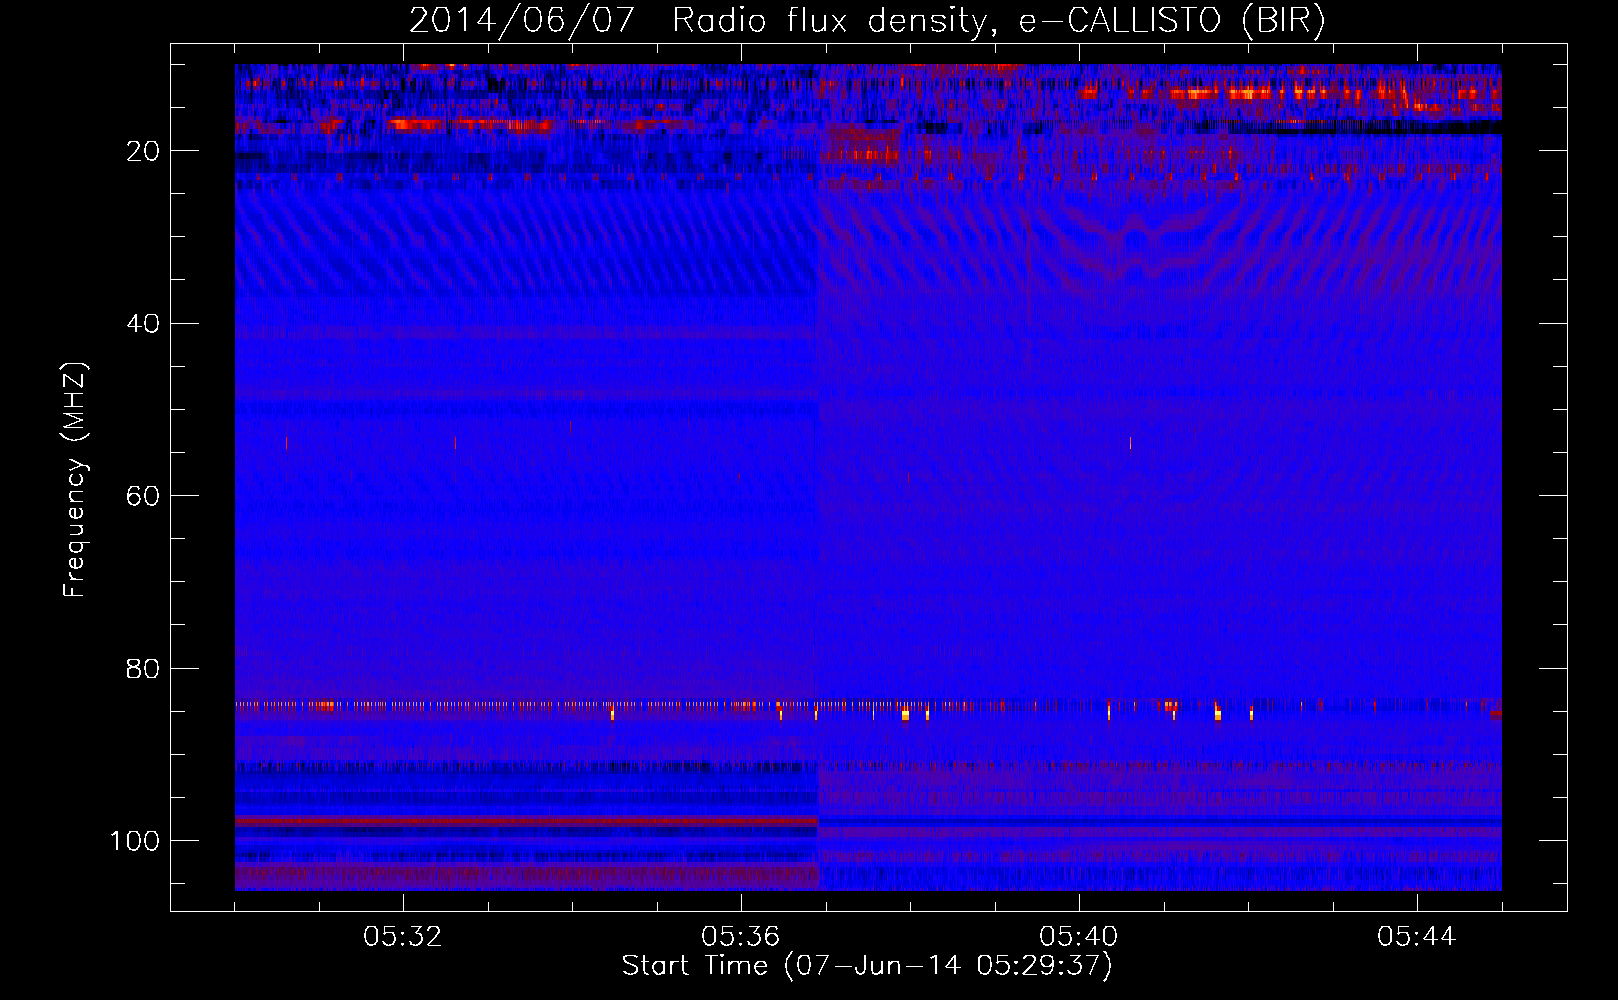Click the 'Start Time (07-Jun-14 05:29:37)' axis label
The width and height of the screenshot is (1618, 1000).
pyautogui.click(x=867, y=966)
